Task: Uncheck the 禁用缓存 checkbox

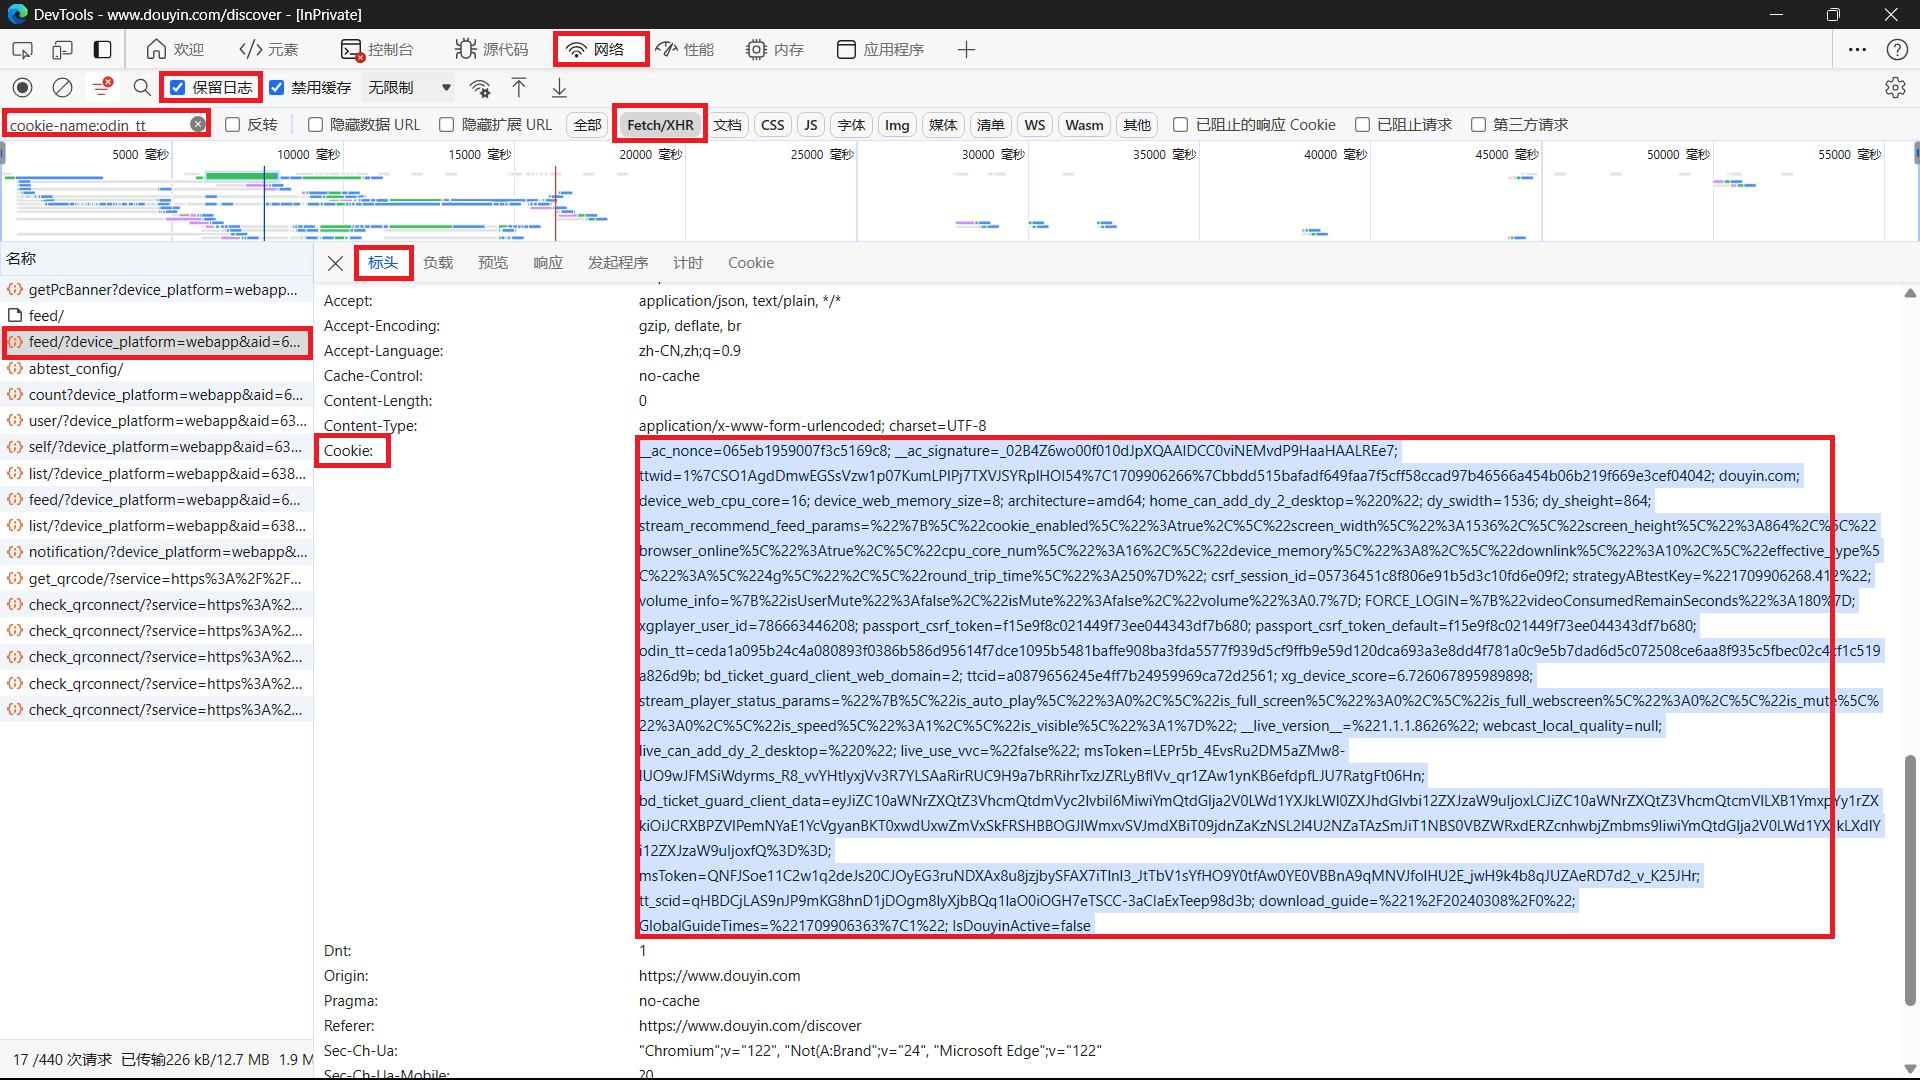Action: point(277,88)
